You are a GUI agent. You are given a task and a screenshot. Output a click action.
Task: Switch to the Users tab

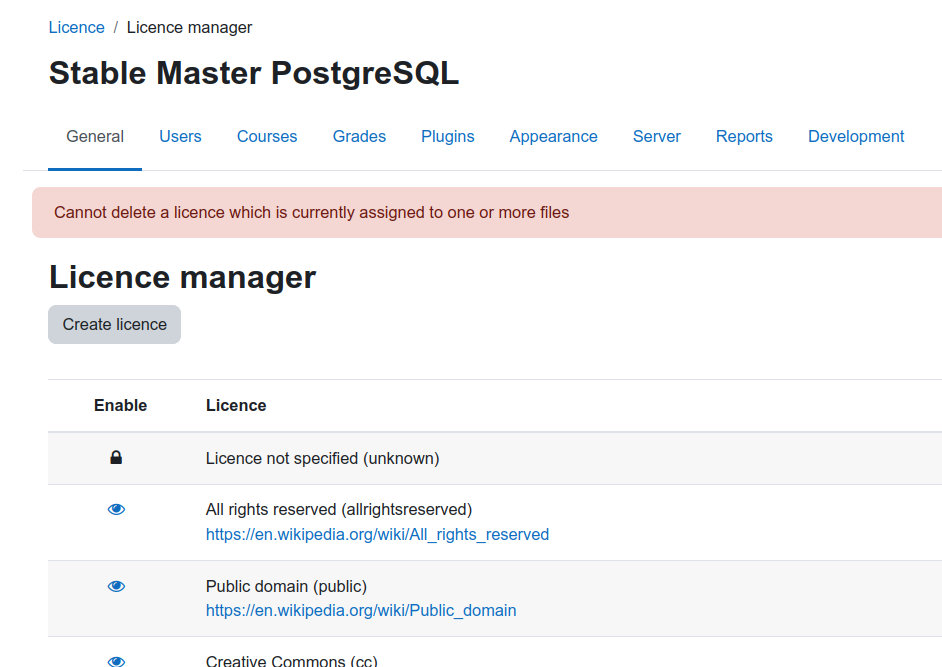point(180,136)
